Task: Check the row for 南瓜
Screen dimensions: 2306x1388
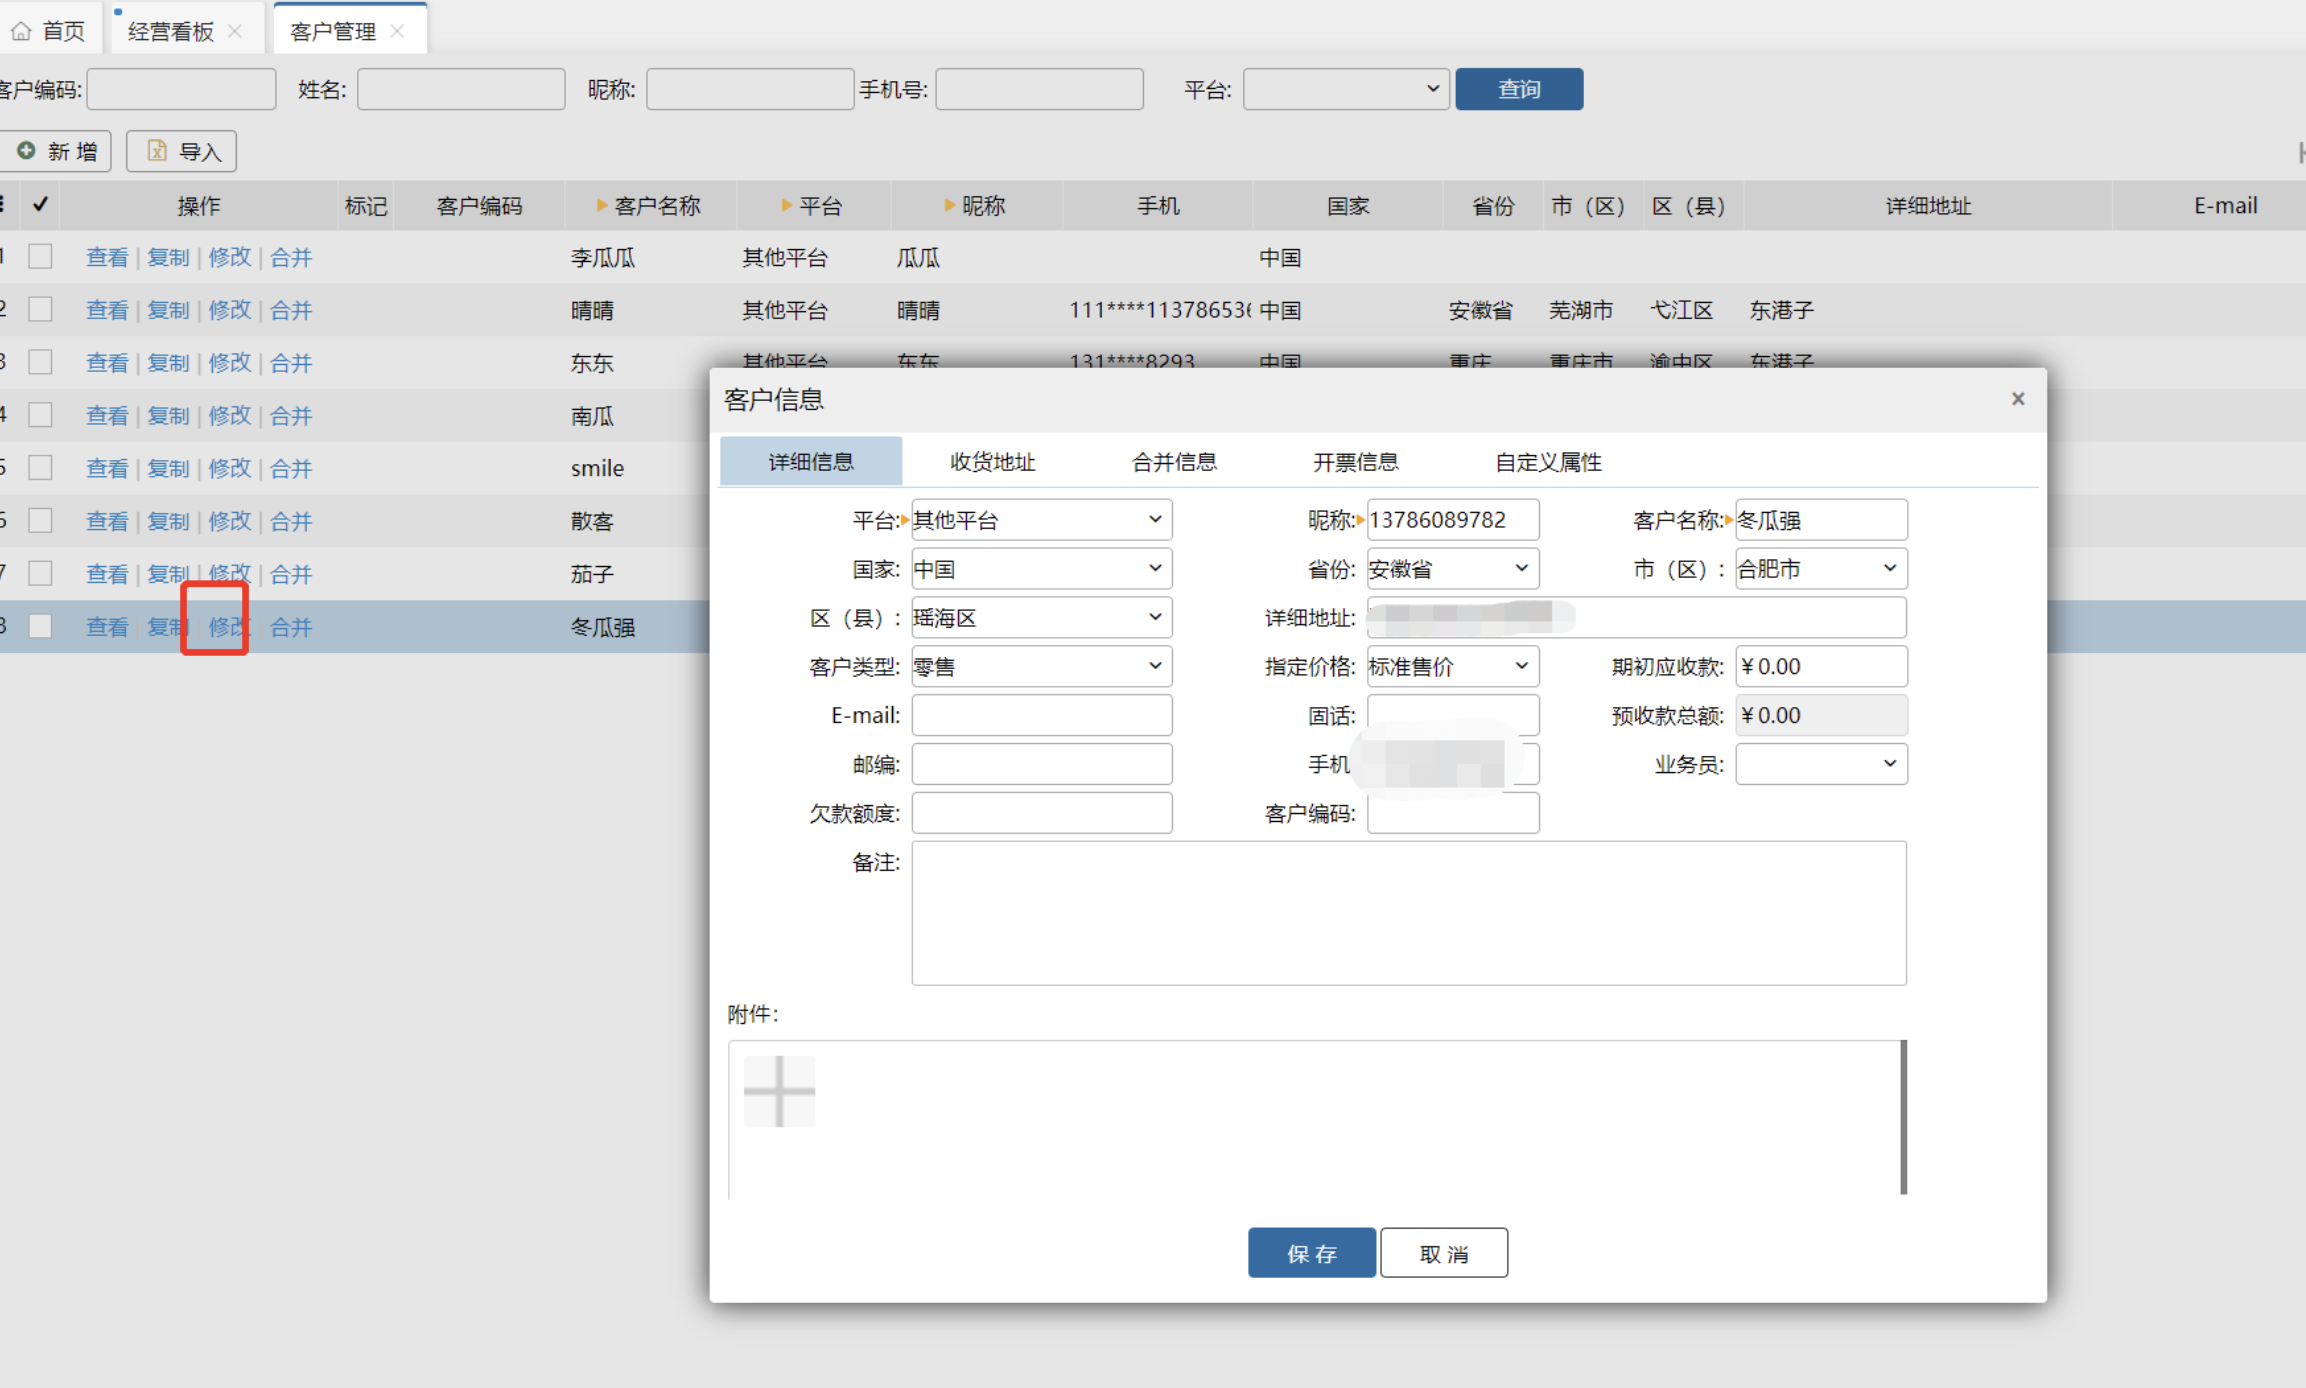Action: (40, 414)
